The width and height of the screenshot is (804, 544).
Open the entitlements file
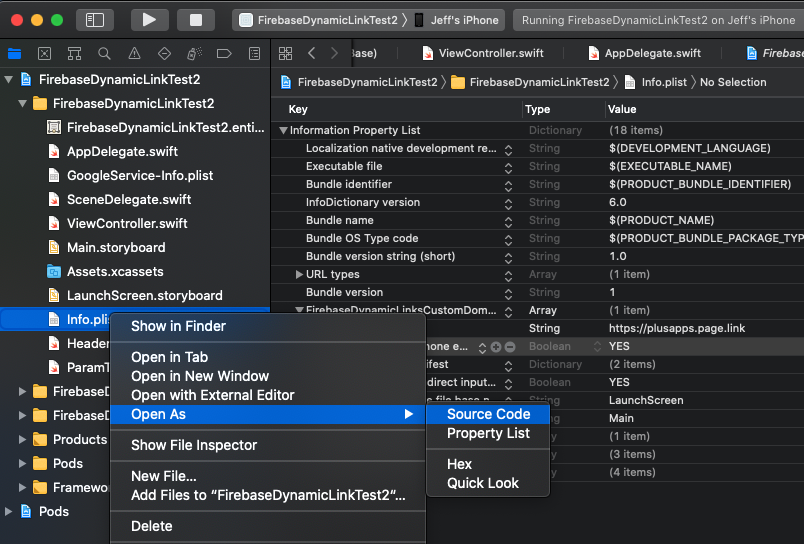coord(156,128)
